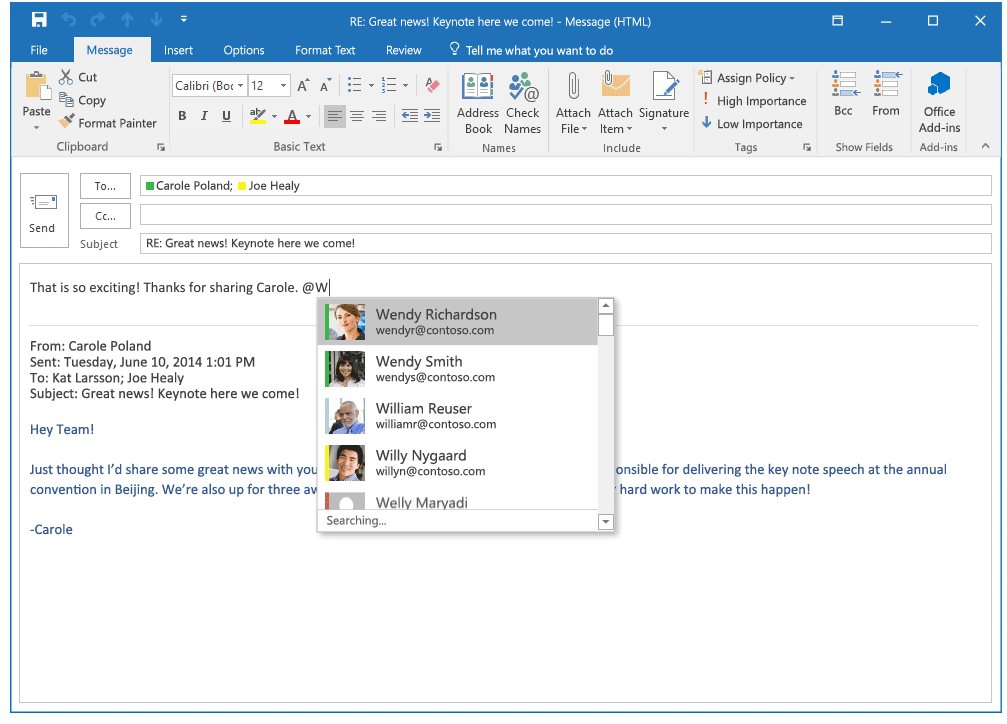Image resolution: width=1007 pixels, height=724 pixels.
Task: Decrease font size with Shrink Font
Action: (326, 85)
